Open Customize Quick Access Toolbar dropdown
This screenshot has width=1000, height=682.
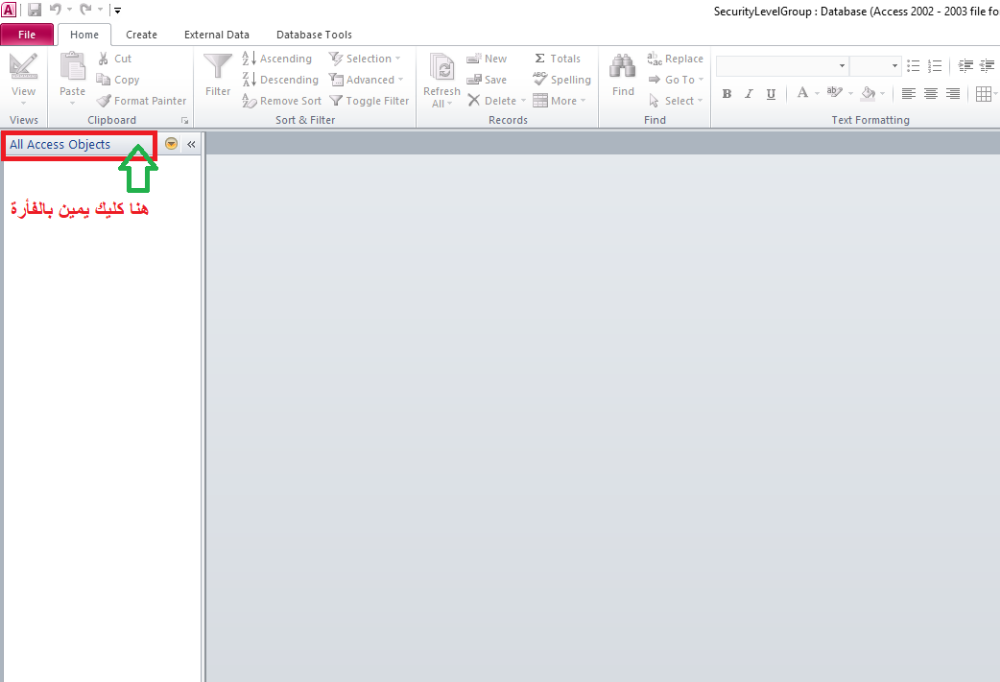[117, 10]
